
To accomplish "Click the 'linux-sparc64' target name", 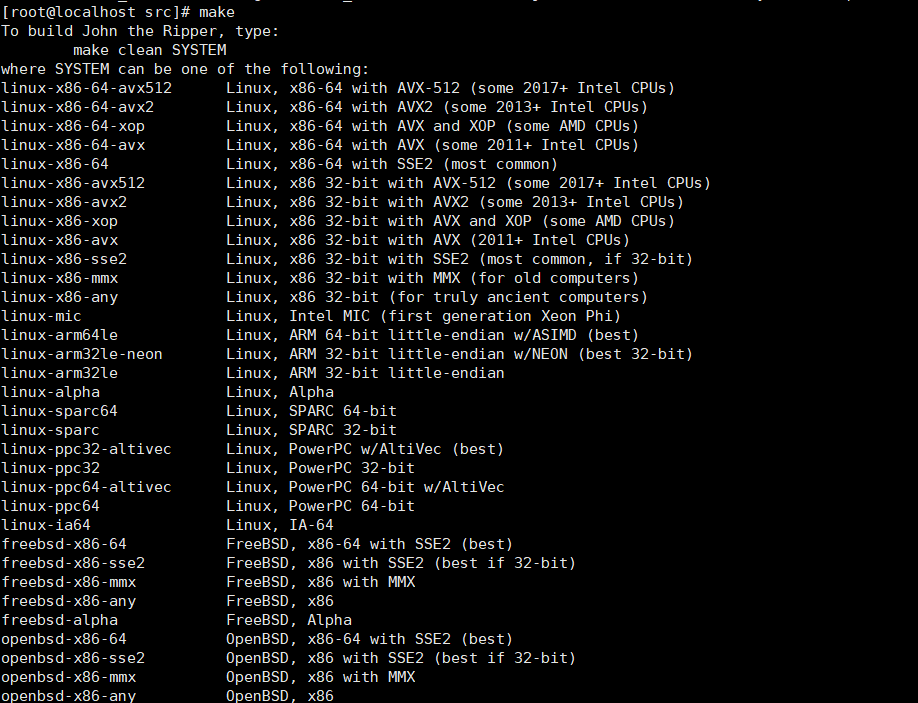I will [60, 411].
